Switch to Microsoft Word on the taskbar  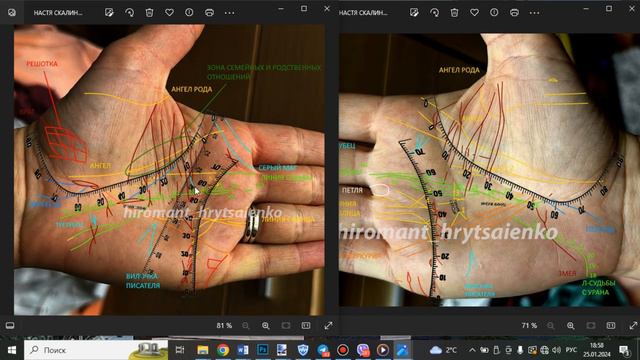(x=243, y=350)
